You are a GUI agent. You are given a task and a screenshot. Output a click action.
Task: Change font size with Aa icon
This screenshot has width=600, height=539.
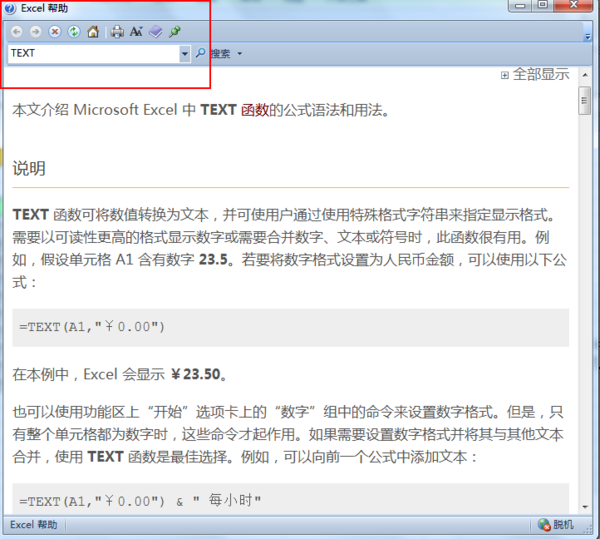pos(136,31)
